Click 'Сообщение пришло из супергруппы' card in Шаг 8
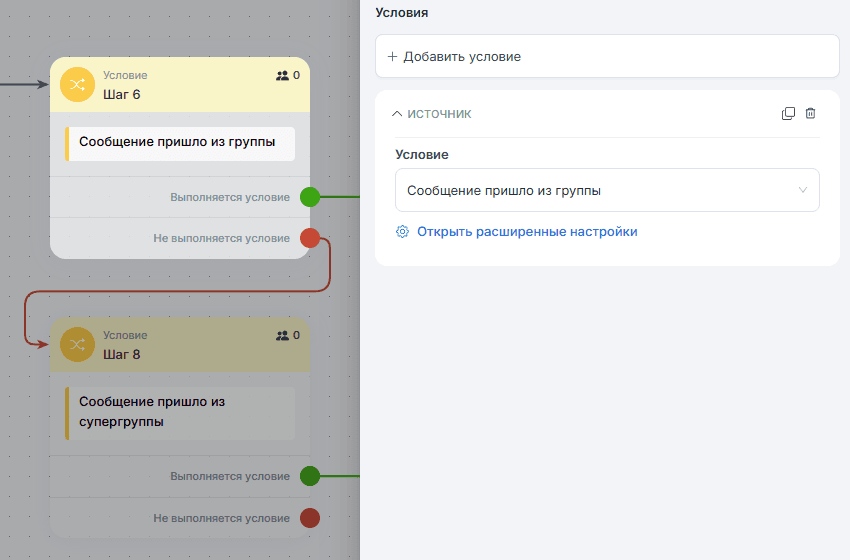850x560 pixels. [x=180, y=413]
